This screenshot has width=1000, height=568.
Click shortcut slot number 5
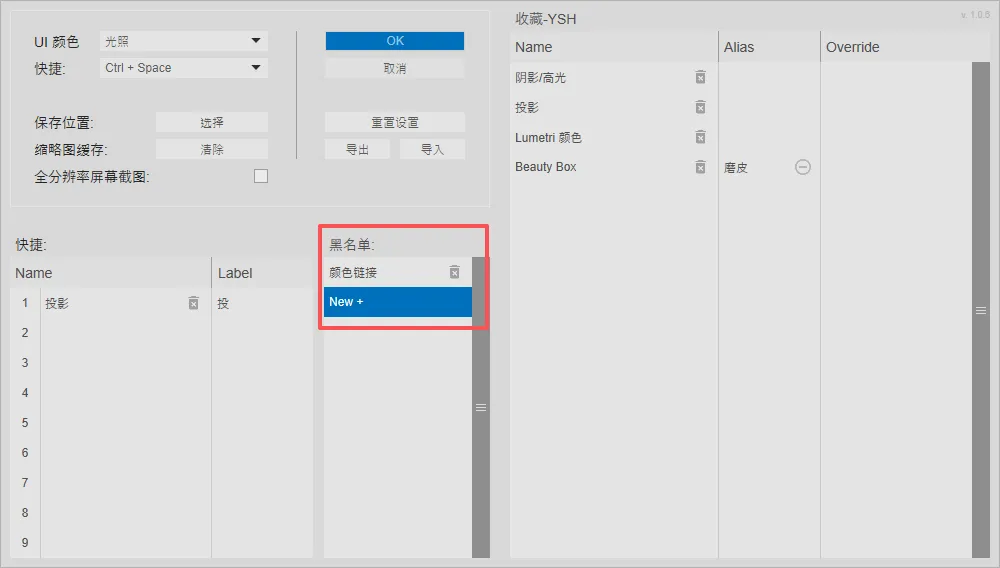pos(25,423)
